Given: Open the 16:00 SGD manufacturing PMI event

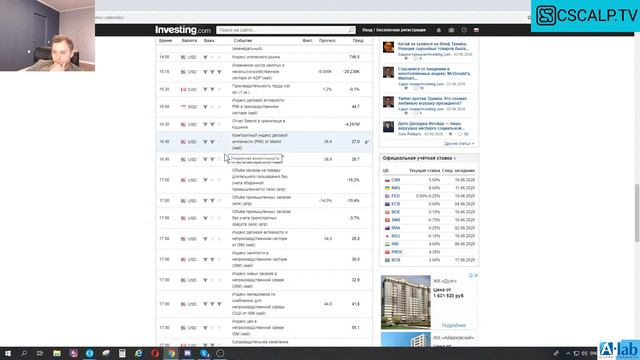Looking at the screenshot, I should click(258, 107).
